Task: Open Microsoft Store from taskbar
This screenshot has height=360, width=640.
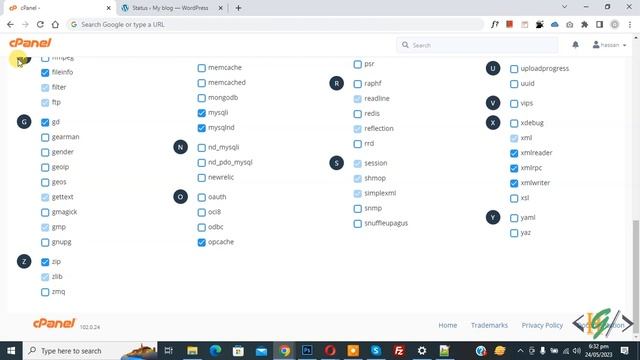Action: [x=238, y=351]
